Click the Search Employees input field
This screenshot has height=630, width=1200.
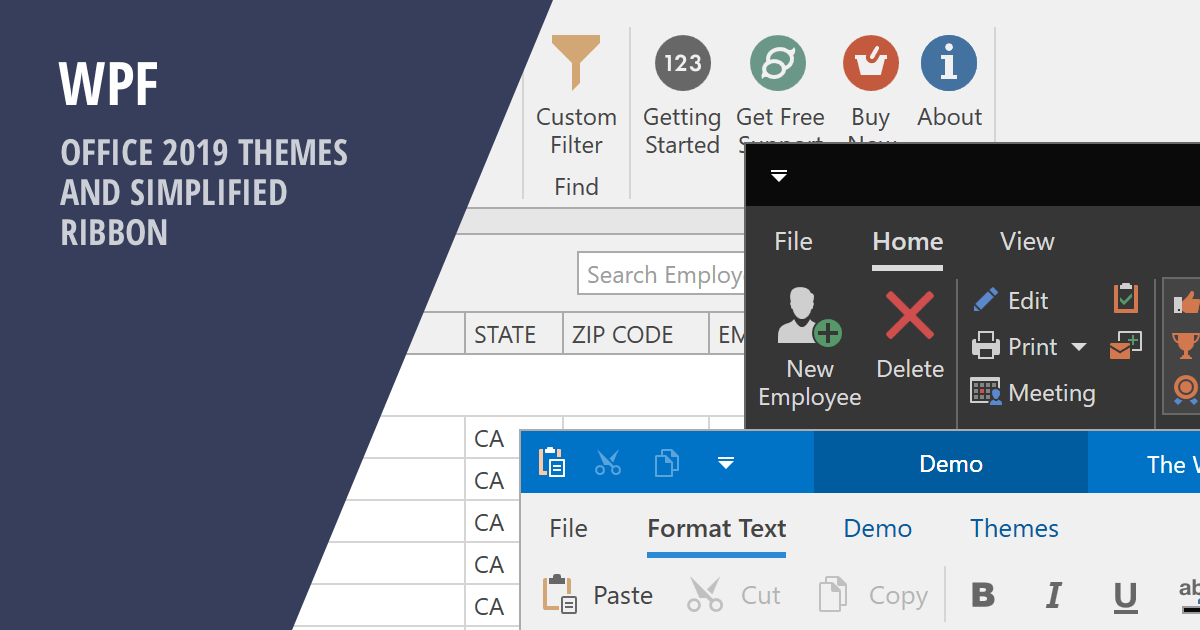click(x=662, y=275)
